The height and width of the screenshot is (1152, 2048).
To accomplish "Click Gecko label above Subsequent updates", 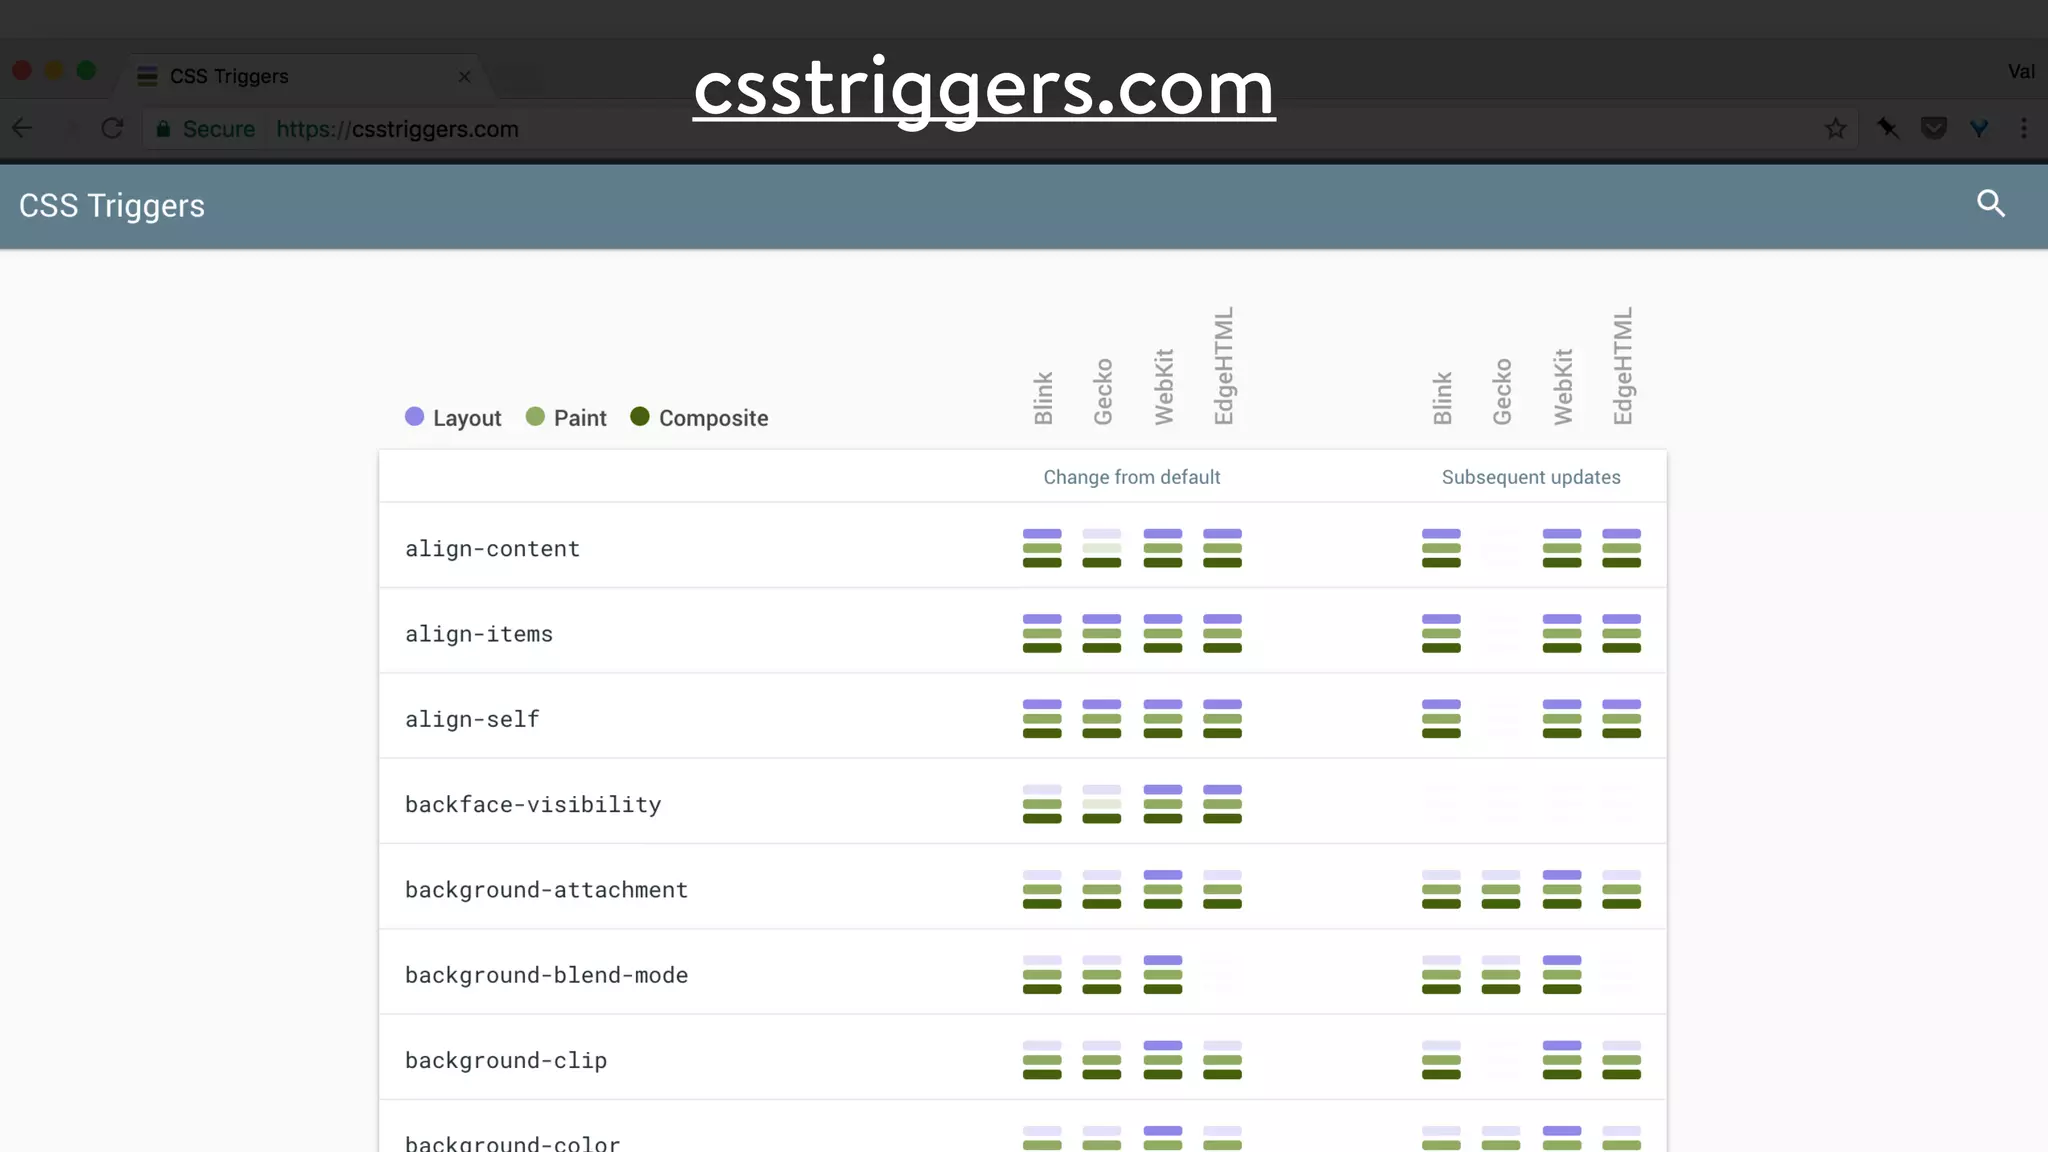I will pyautogui.click(x=1502, y=391).
